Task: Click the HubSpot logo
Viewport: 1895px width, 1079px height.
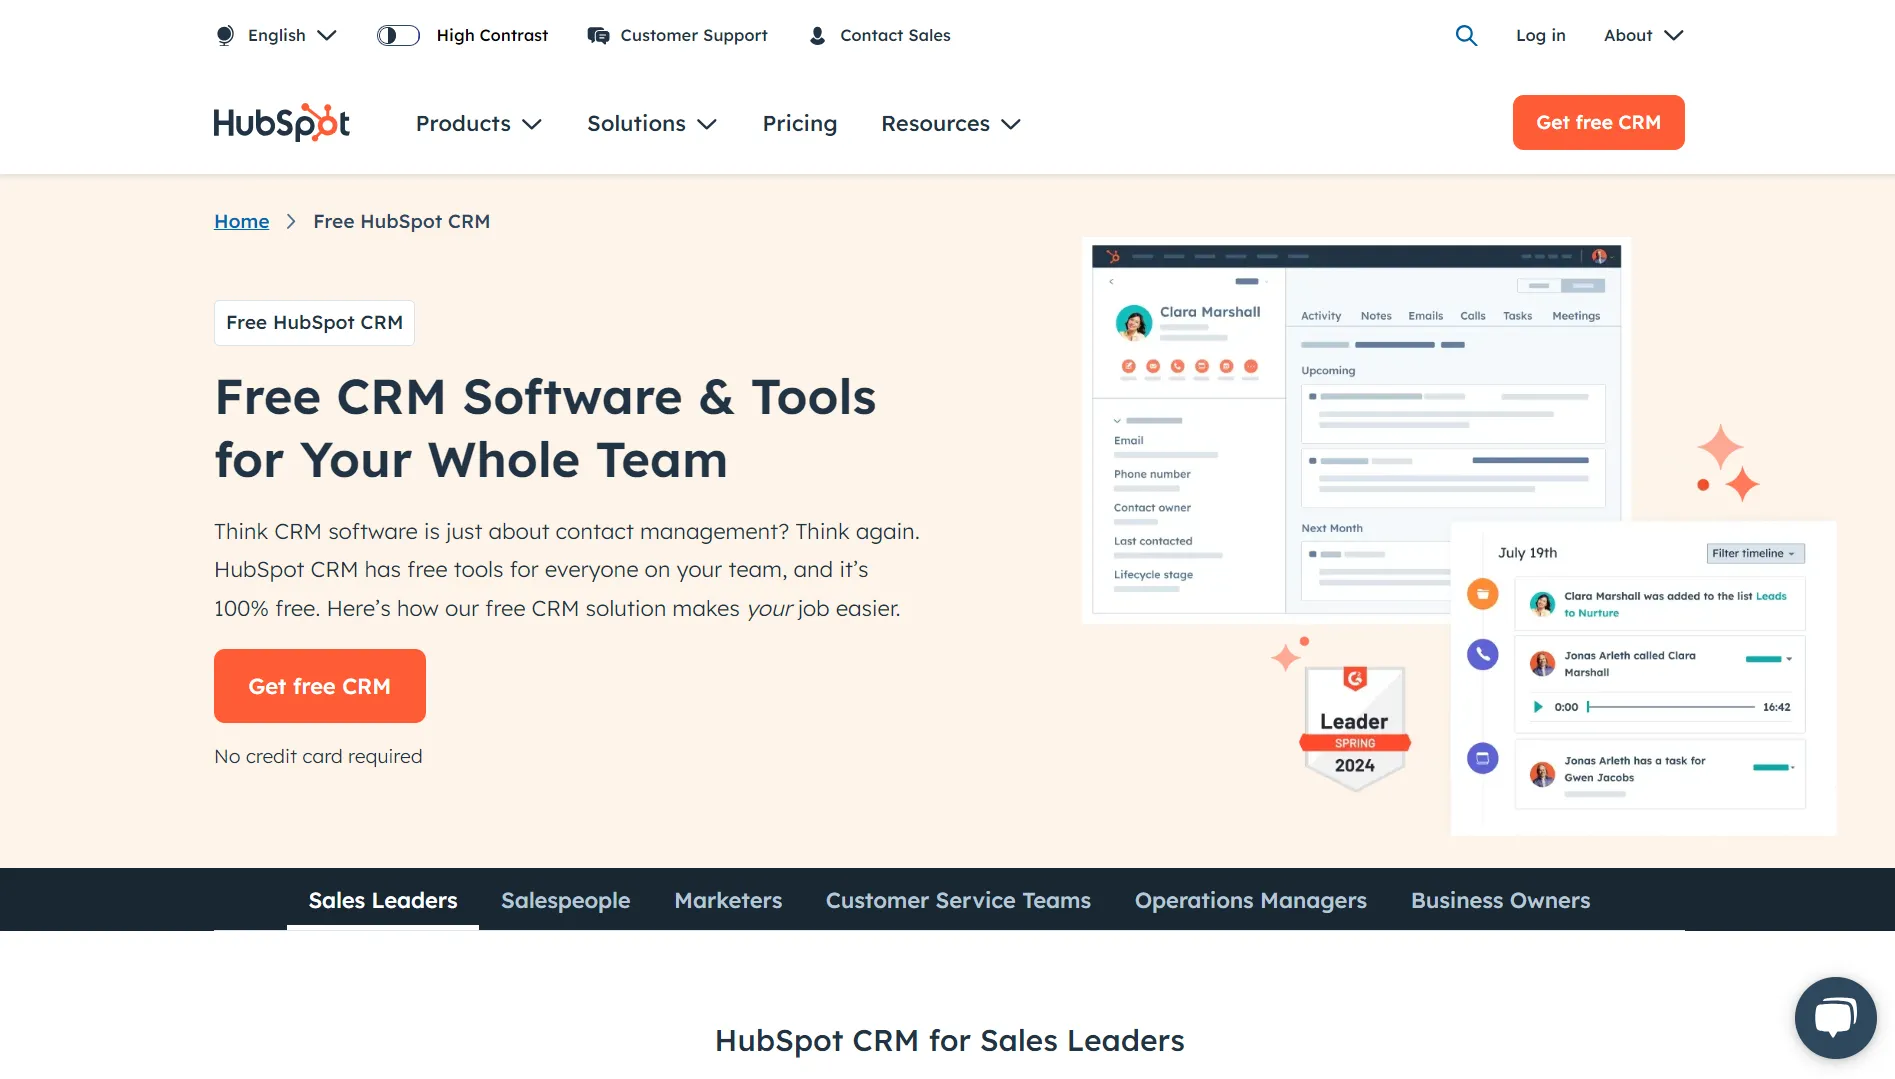Action: pos(281,123)
